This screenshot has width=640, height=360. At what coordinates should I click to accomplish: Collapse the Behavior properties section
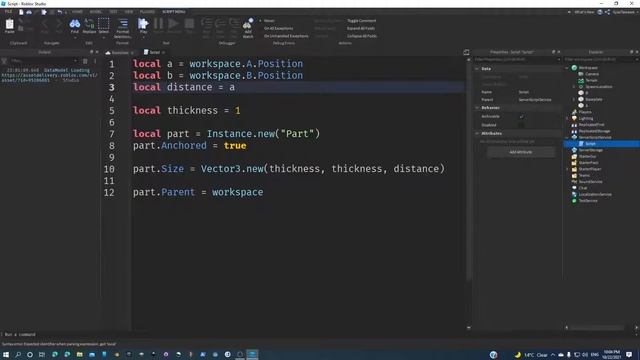(x=477, y=108)
